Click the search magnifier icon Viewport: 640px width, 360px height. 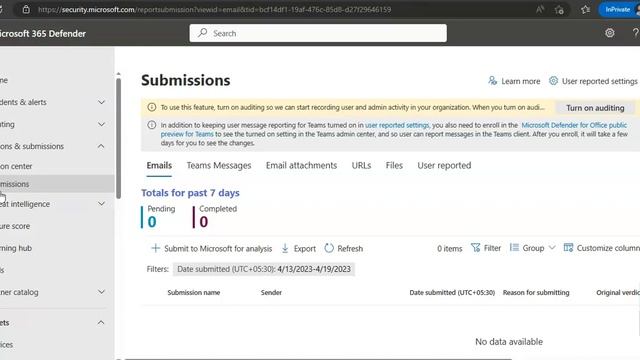(x=202, y=33)
